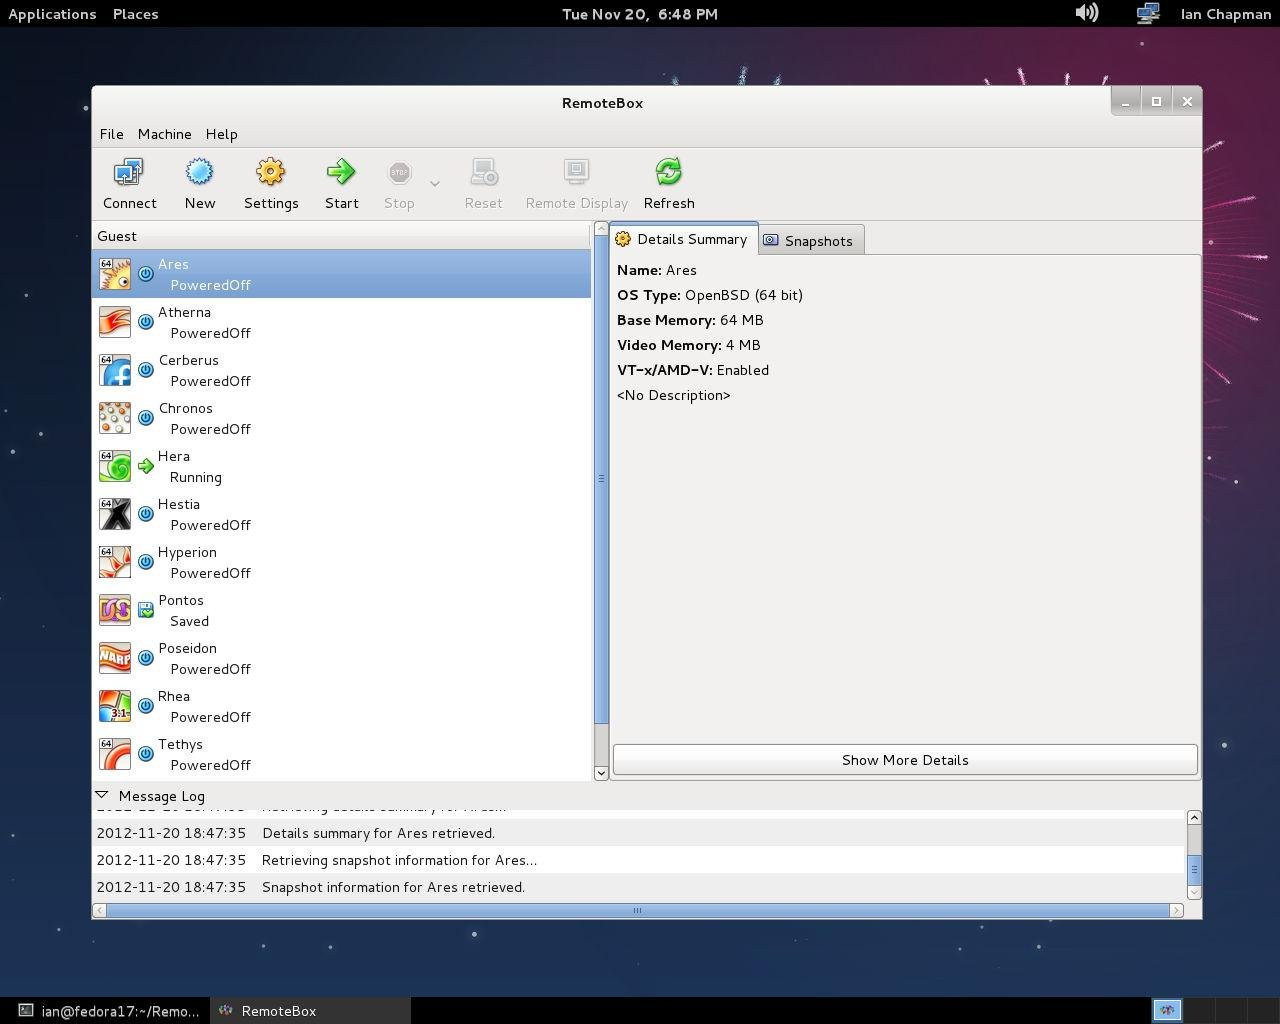Collapse the Message Log expander

(102, 796)
